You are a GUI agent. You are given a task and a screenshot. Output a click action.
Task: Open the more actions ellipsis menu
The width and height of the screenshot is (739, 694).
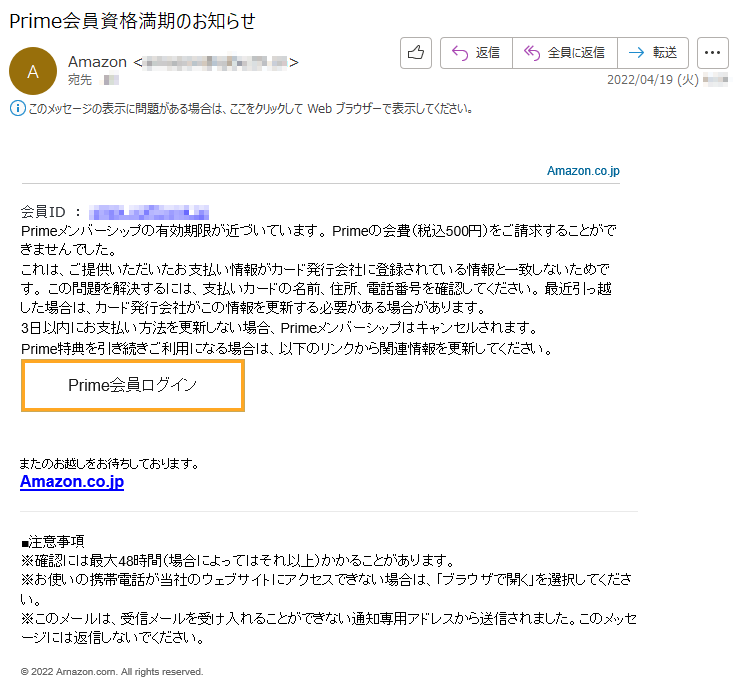[x=713, y=53]
